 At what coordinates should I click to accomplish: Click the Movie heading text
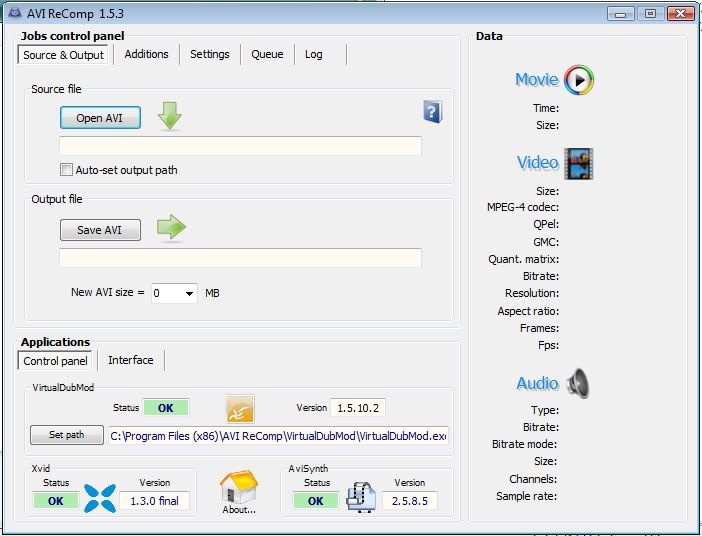pyautogui.click(x=537, y=80)
